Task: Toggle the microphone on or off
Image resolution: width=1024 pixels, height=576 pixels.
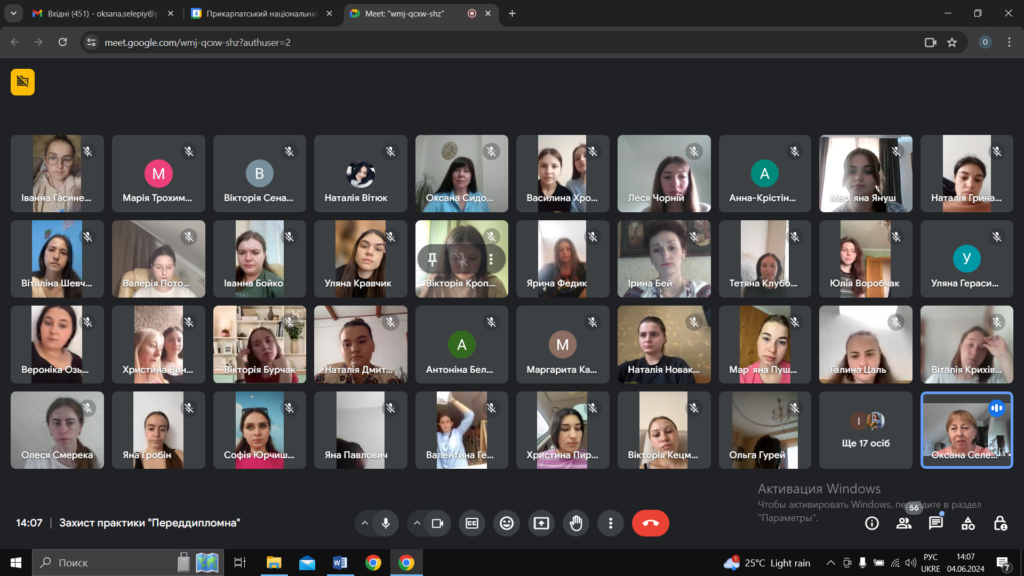Action: (x=385, y=523)
